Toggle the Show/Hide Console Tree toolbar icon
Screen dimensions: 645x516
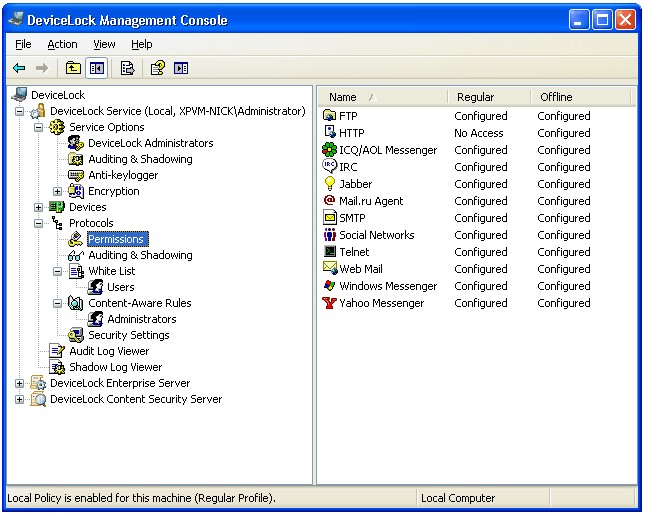point(97,68)
